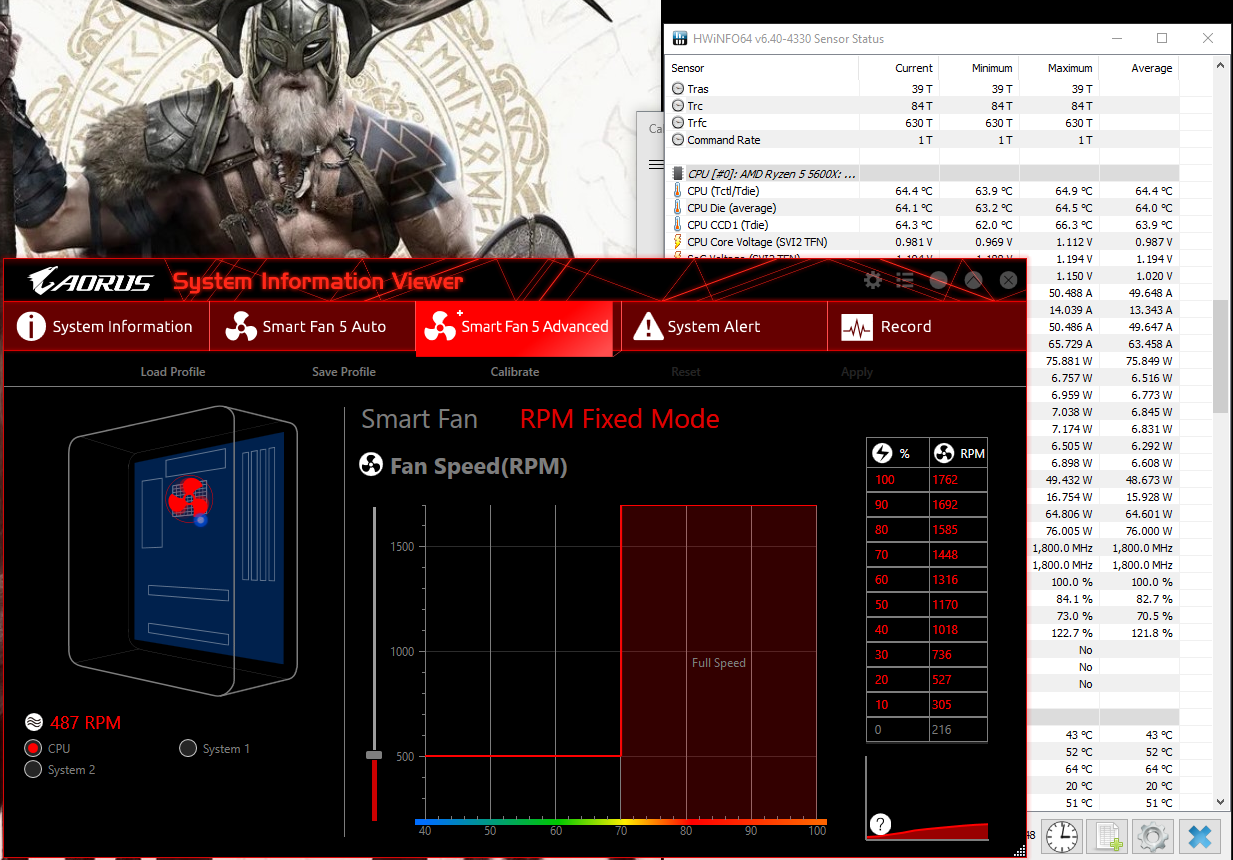Click the Minimum column header
Screen dimensions: 1233x860
pos(992,68)
